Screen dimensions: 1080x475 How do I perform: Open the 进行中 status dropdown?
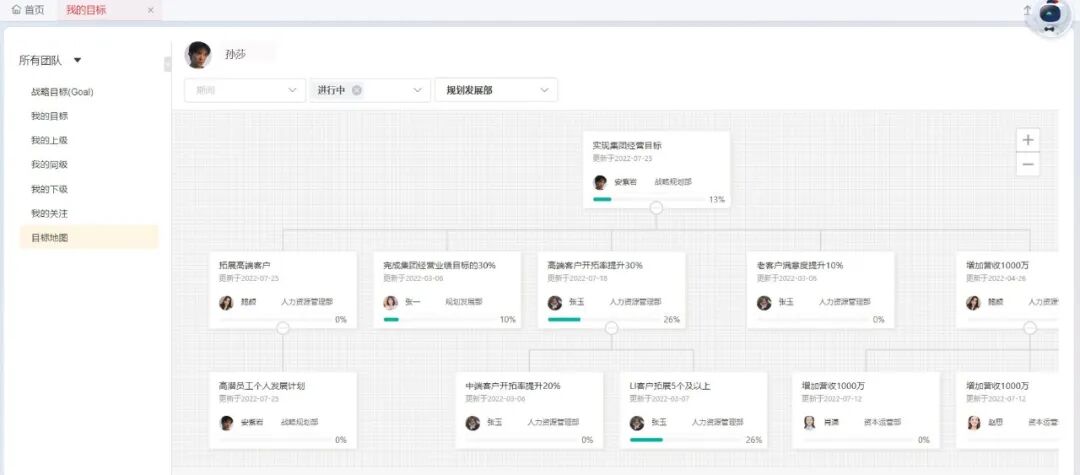pyautogui.click(x=370, y=90)
